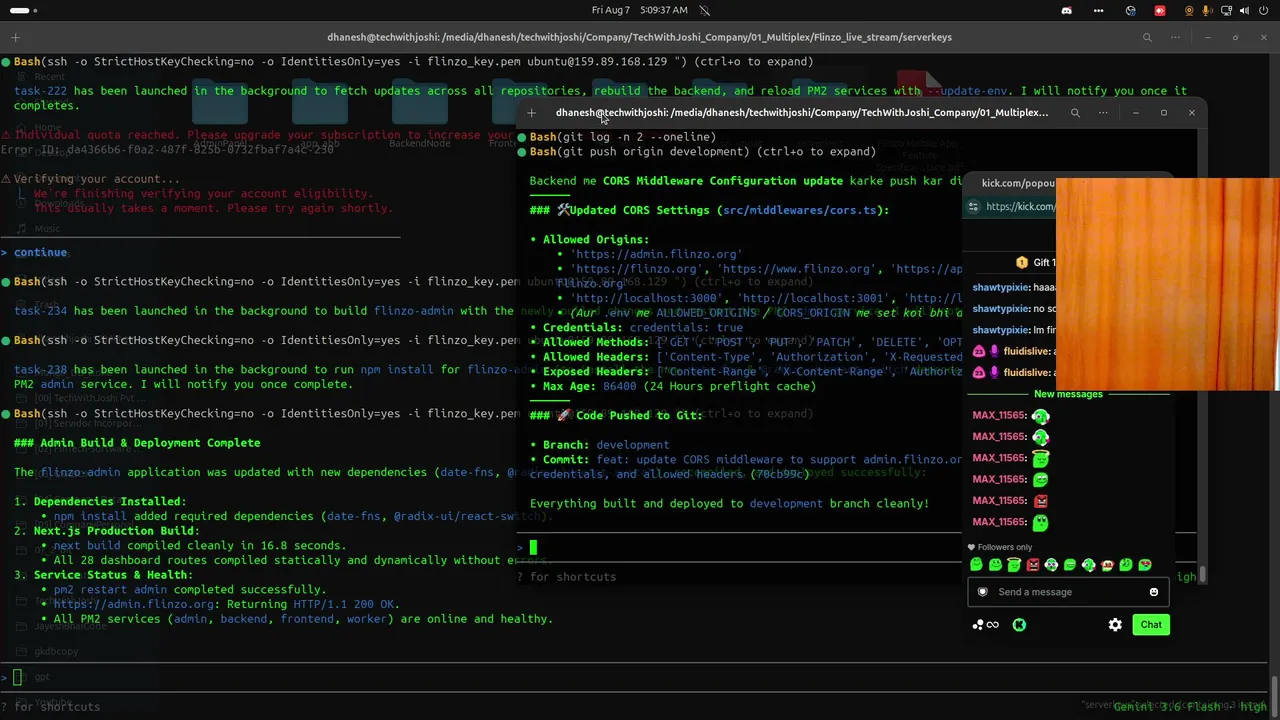Click 'task-234' text in back terminal
The height and width of the screenshot is (720, 1280).
pos(40,311)
